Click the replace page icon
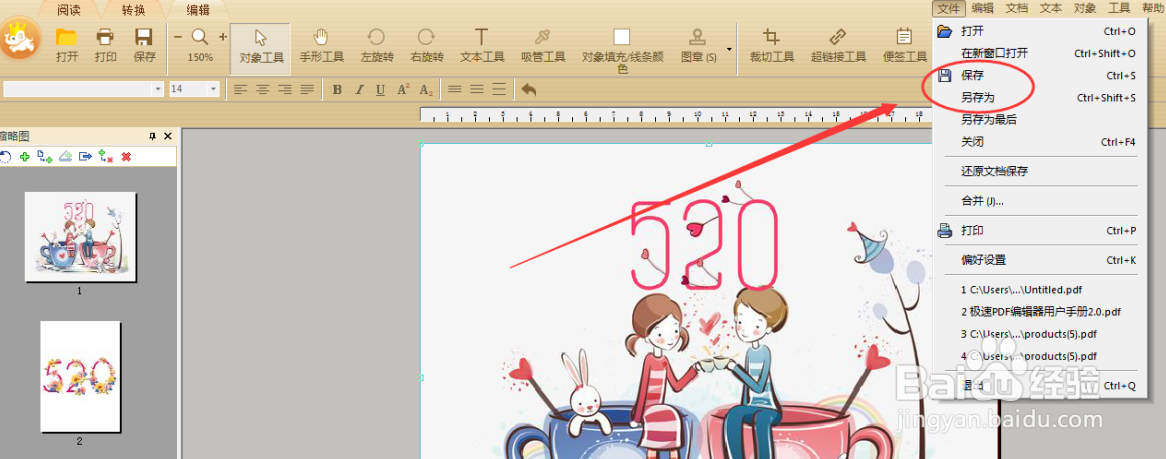The height and width of the screenshot is (459, 1166). coord(106,157)
